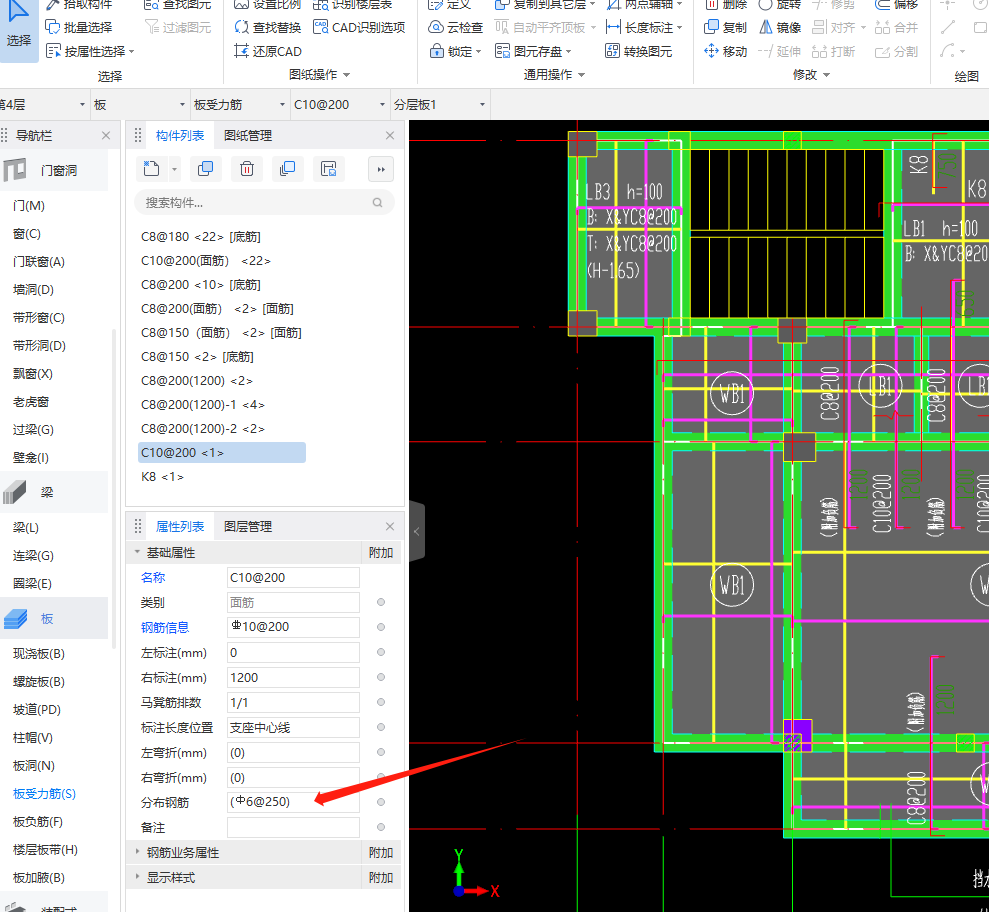
Task: Click the 分布钢筋 value field
Action: pyautogui.click(x=293, y=802)
